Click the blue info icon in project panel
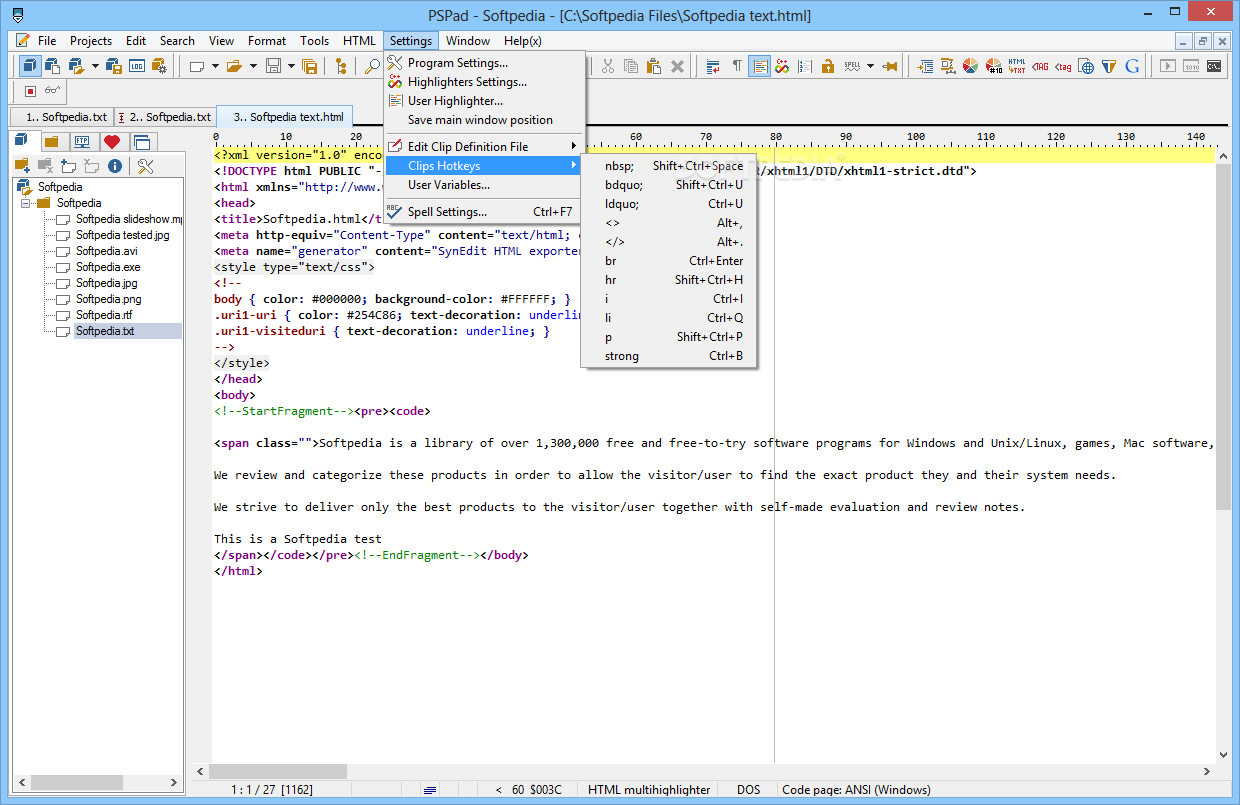The height and width of the screenshot is (805, 1240). 115,166
